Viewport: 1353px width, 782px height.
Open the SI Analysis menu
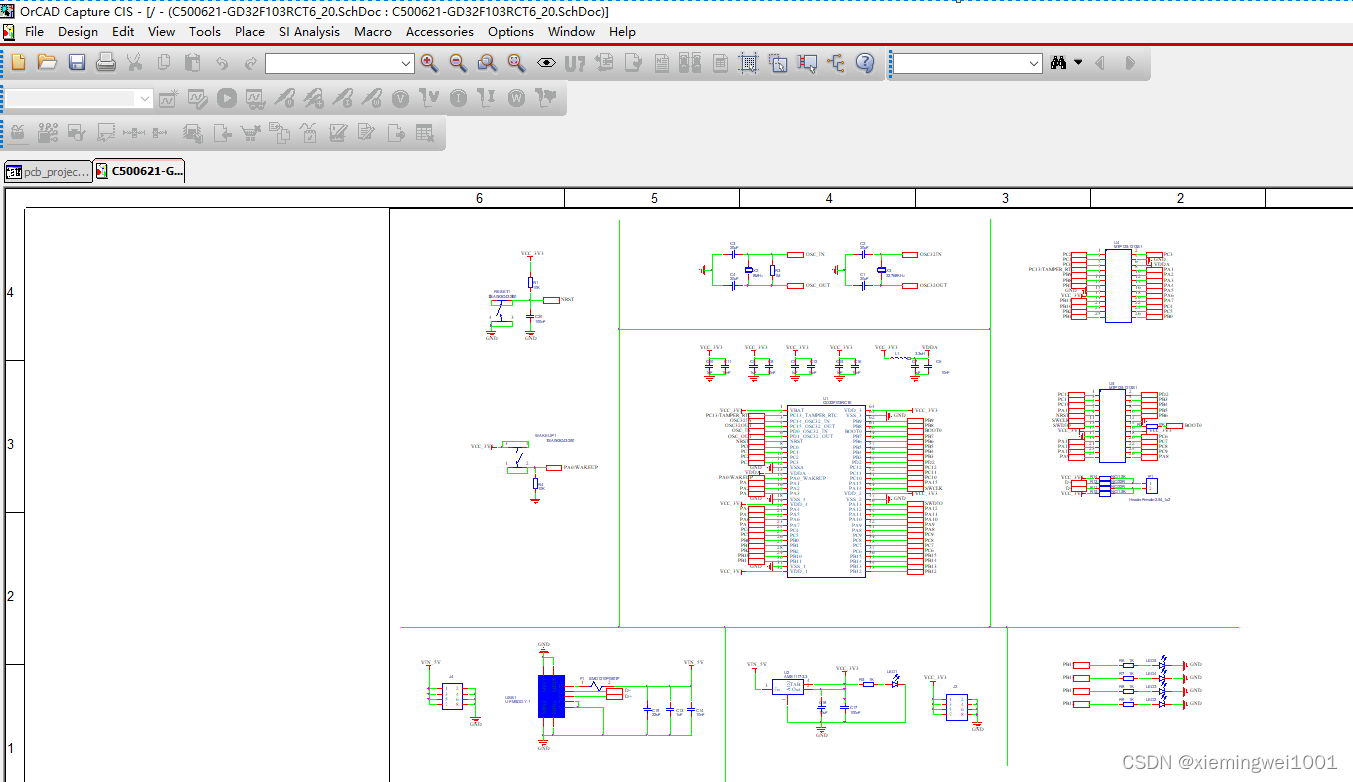coord(309,31)
